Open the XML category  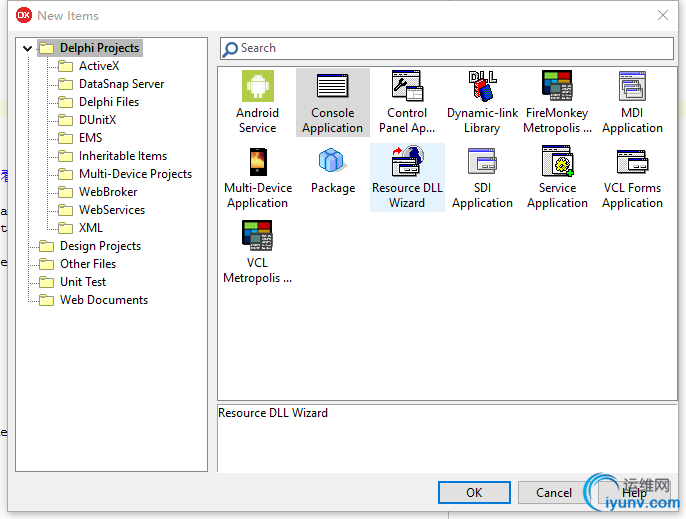coord(91,228)
